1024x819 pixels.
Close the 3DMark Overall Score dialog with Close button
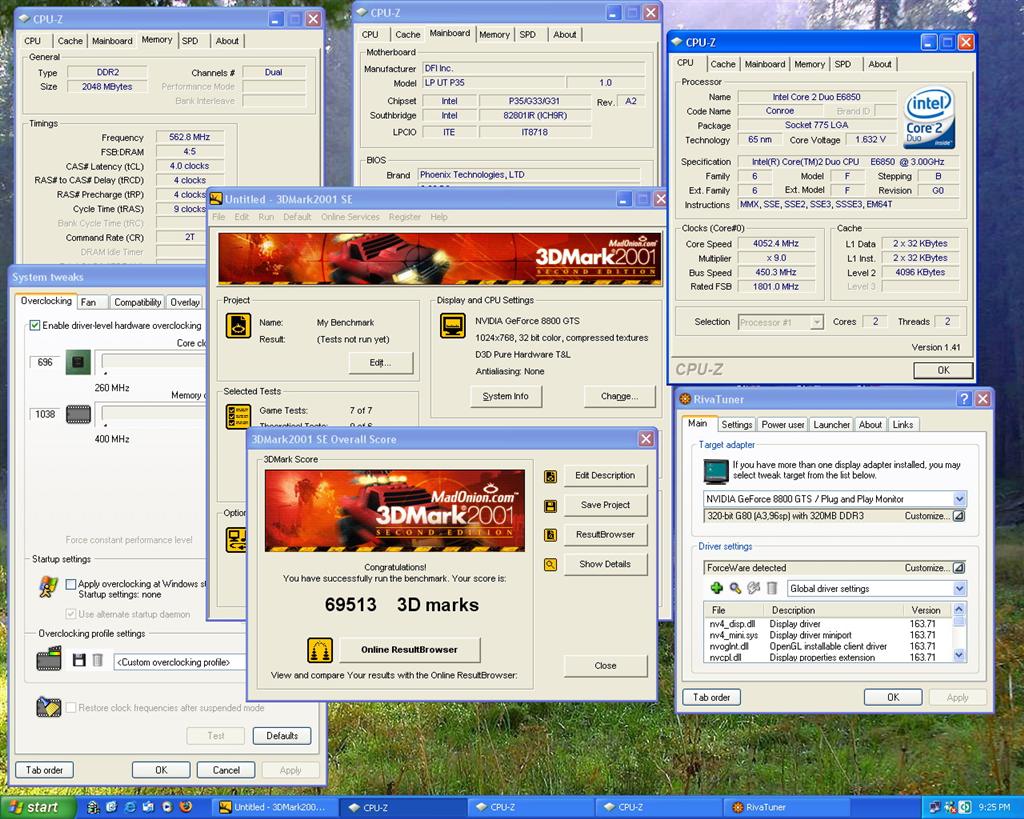(605, 666)
